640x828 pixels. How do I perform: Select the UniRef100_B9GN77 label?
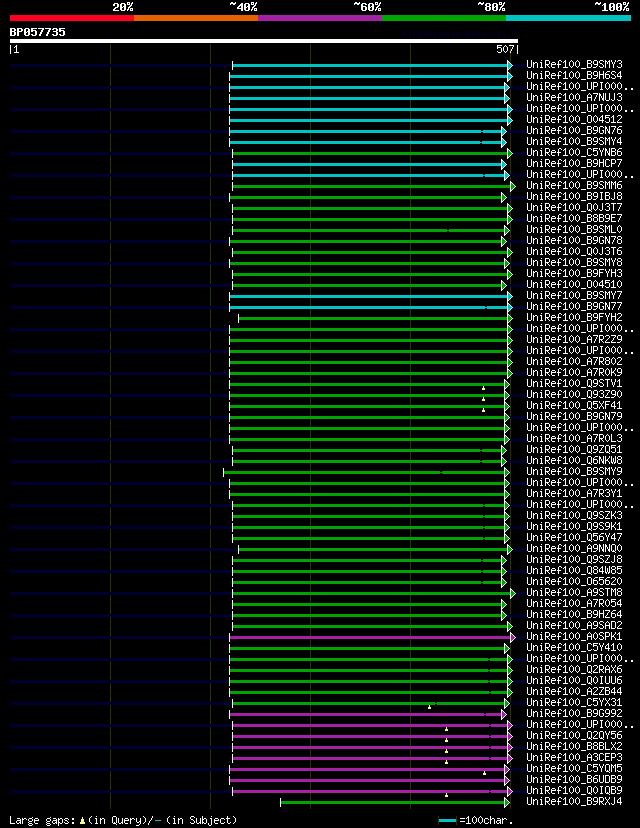574,306
